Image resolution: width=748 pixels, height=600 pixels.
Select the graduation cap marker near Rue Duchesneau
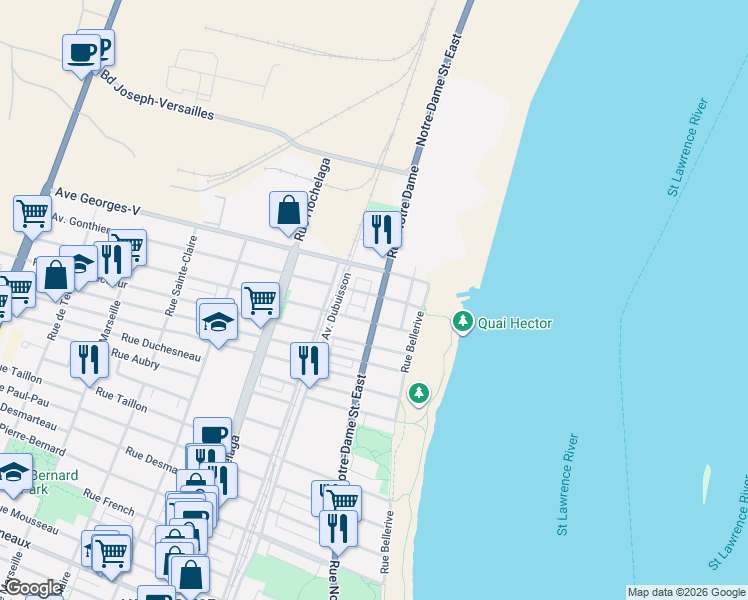point(218,325)
